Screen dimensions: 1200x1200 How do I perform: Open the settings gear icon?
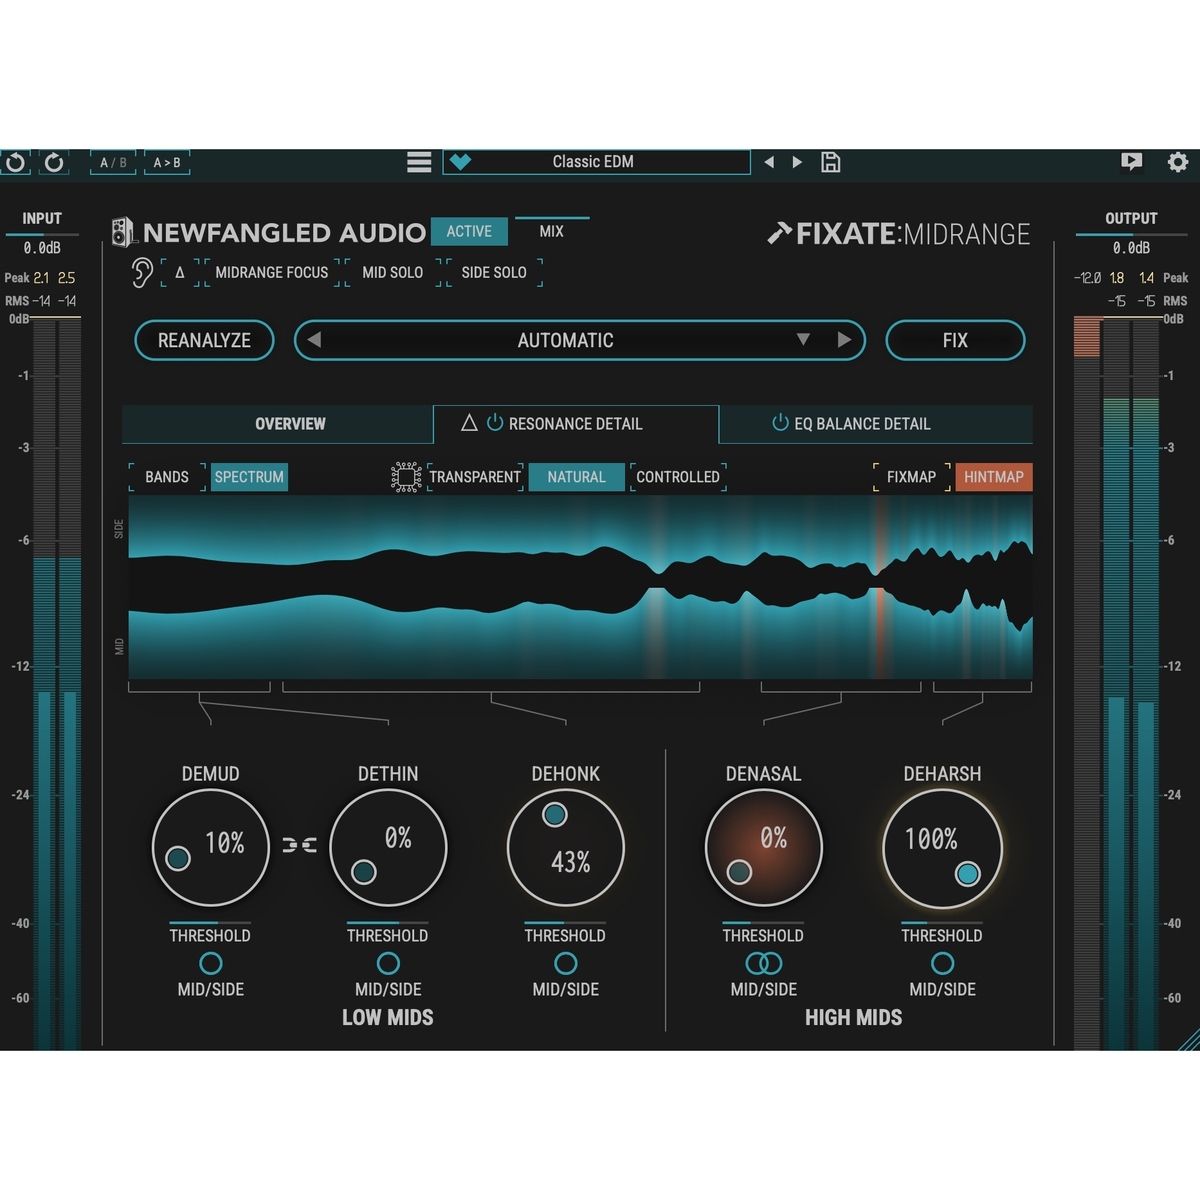(x=1178, y=162)
